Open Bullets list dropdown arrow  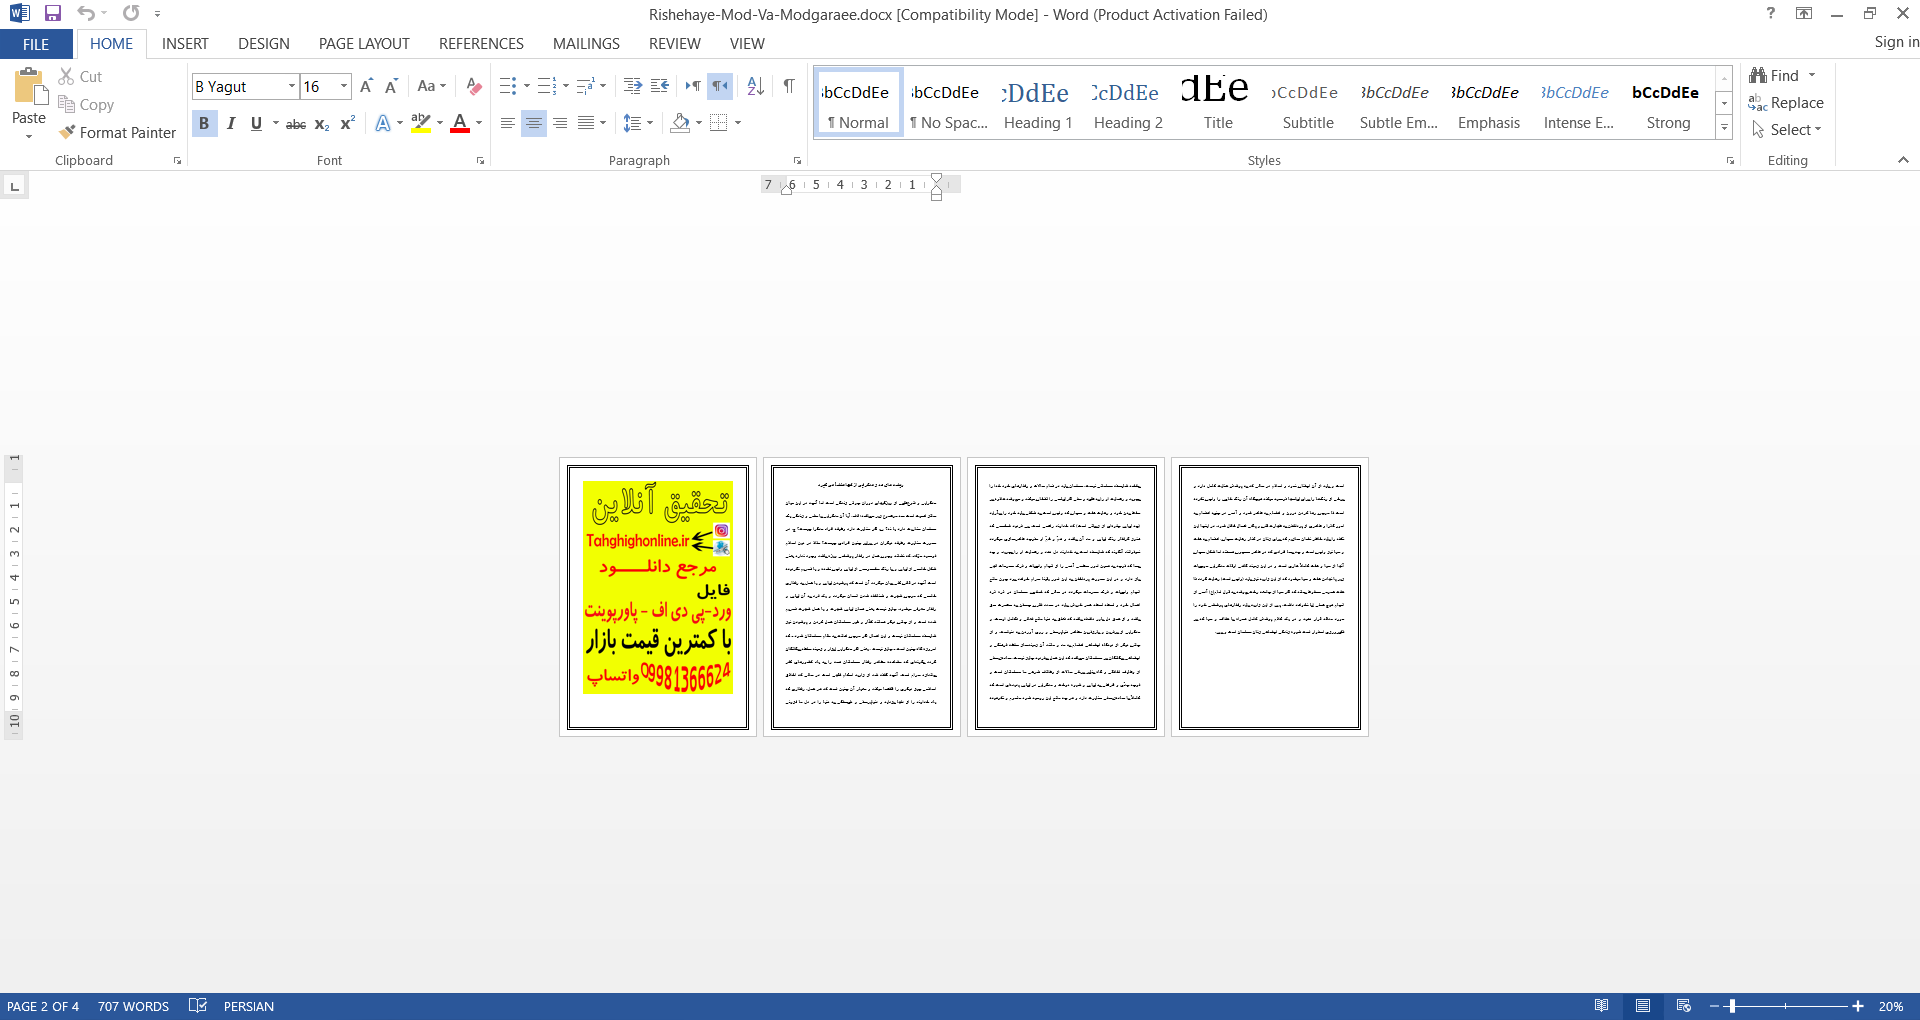[x=527, y=87]
